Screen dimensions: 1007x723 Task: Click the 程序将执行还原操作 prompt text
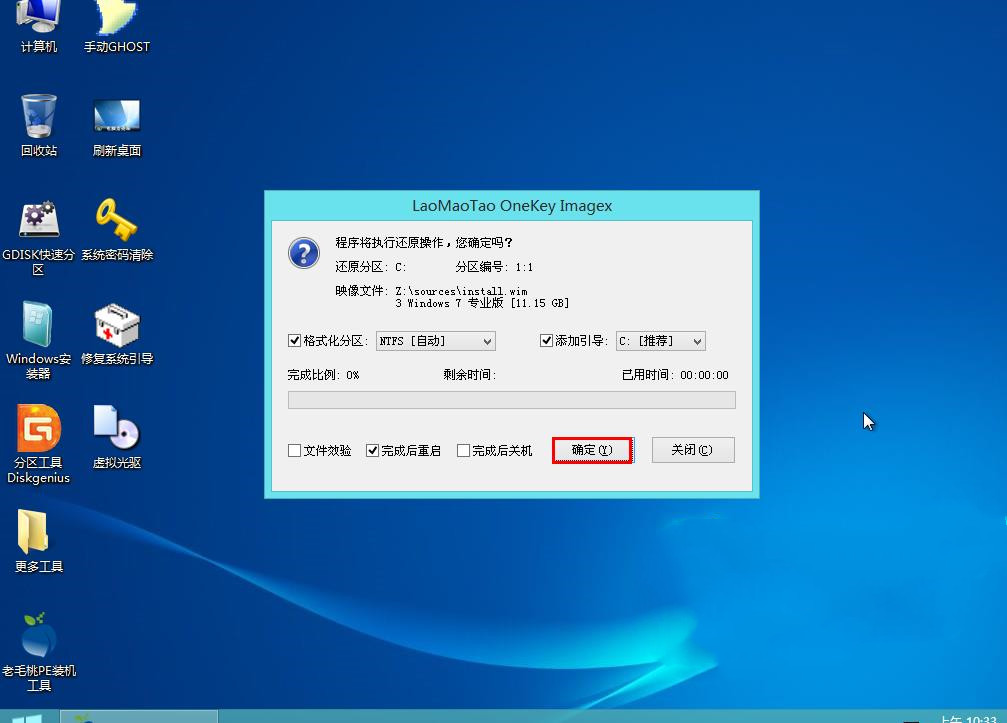(x=424, y=243)
